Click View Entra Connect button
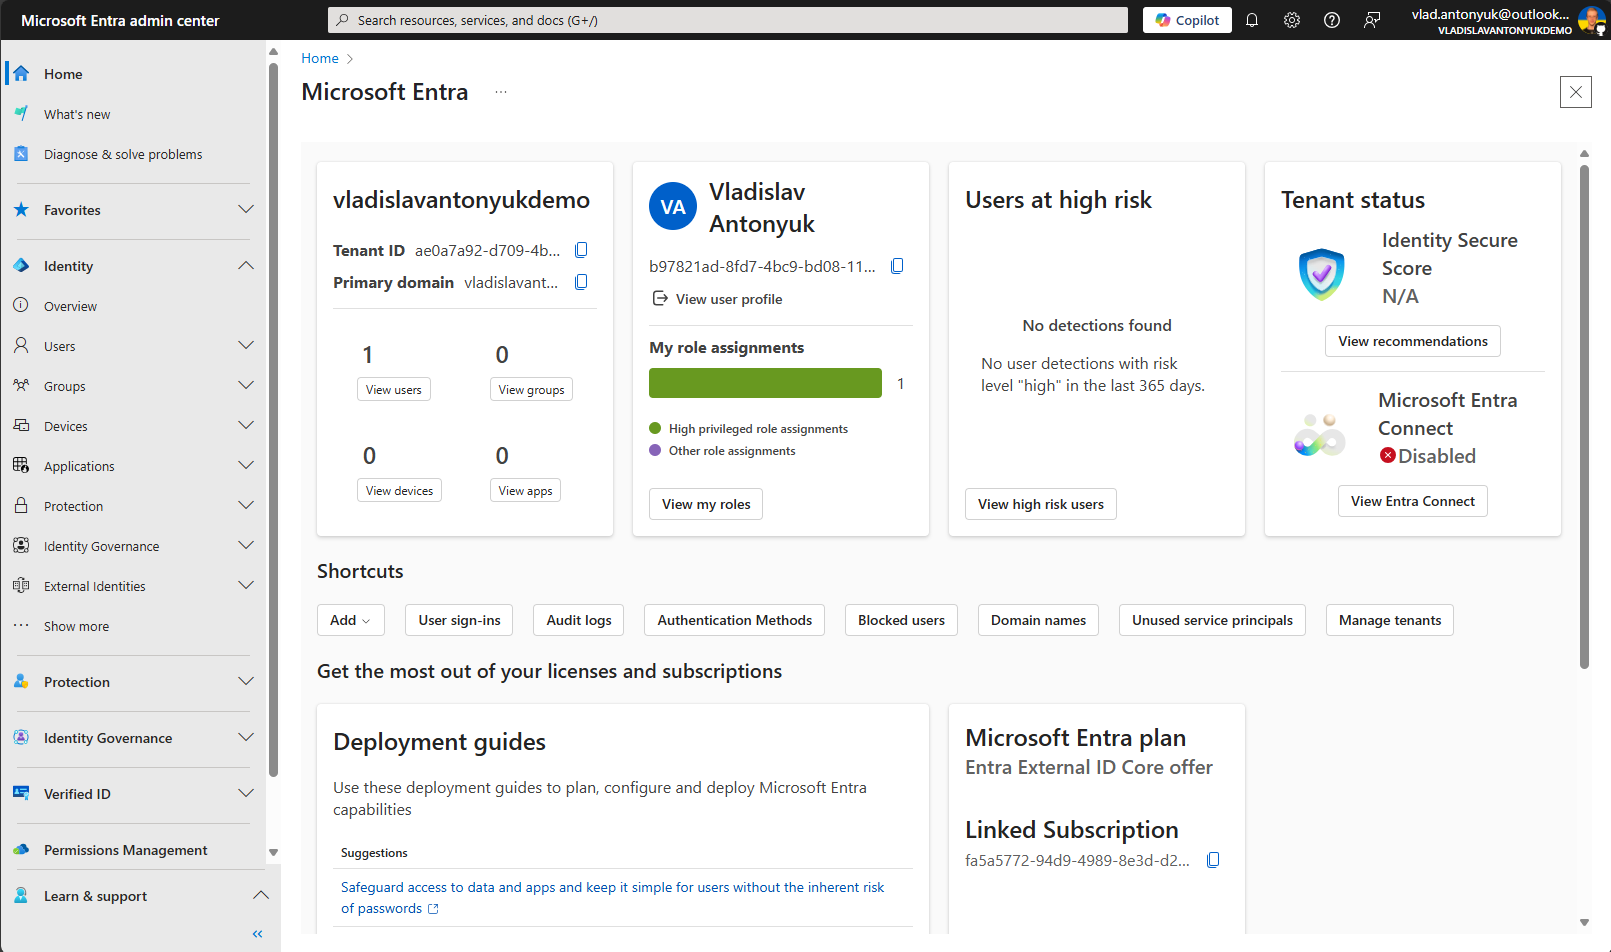Image resolution: width=1611 pixels, height=952 pixels. (1413, 501)
